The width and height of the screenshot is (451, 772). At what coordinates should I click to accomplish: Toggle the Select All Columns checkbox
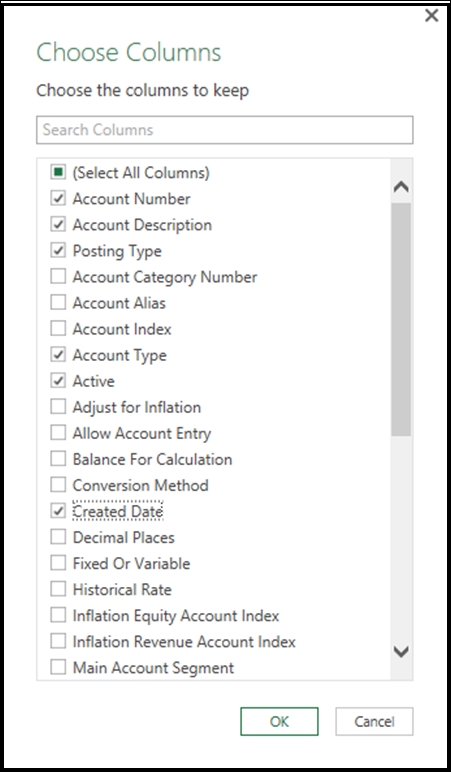coord(58,173)
